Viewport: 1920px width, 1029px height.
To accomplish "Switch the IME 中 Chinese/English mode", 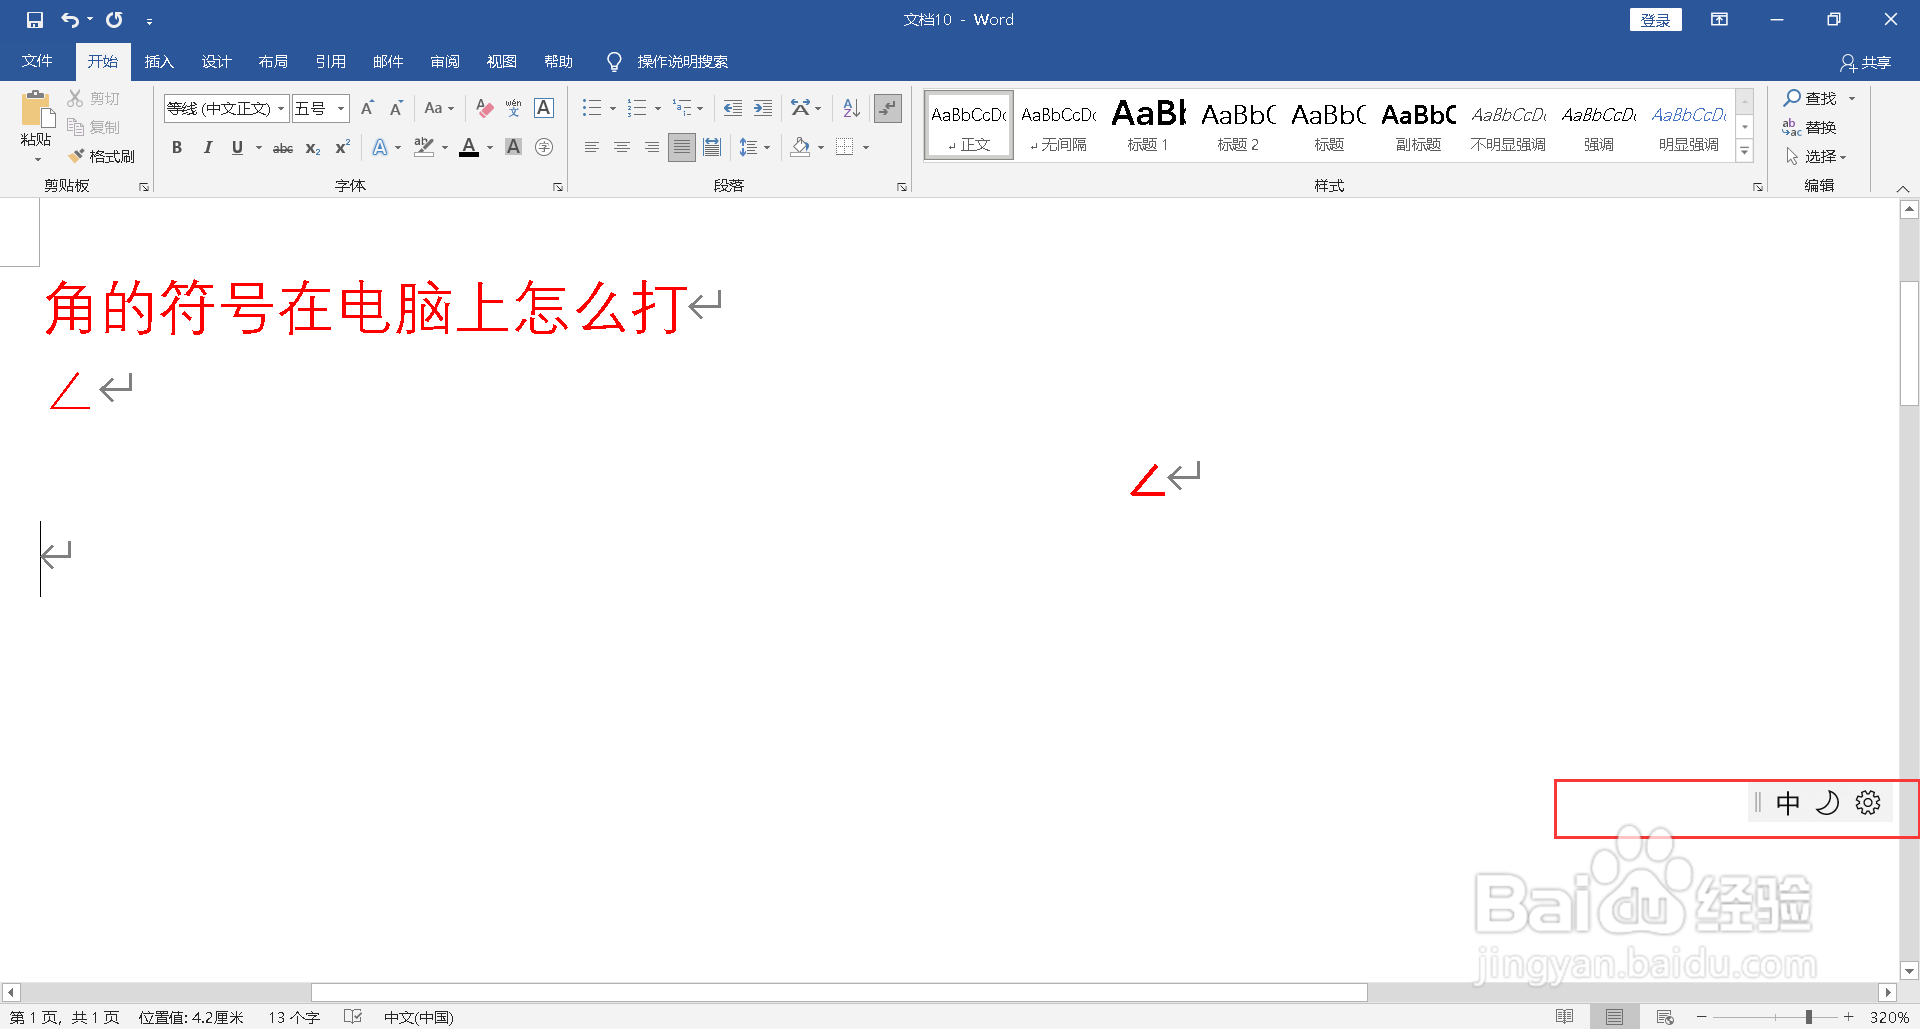I will coord(1788,802).
